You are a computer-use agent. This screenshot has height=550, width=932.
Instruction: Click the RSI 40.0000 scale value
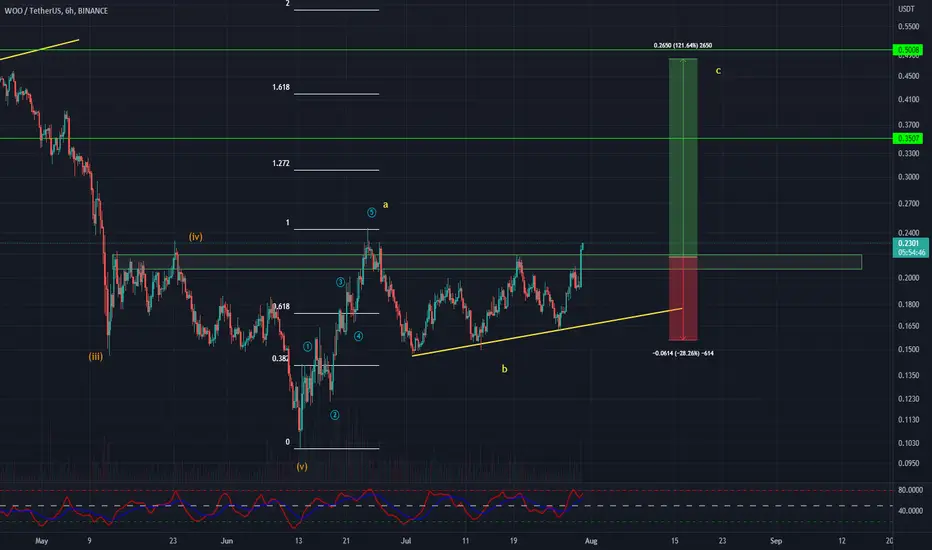tap(910, 511)
